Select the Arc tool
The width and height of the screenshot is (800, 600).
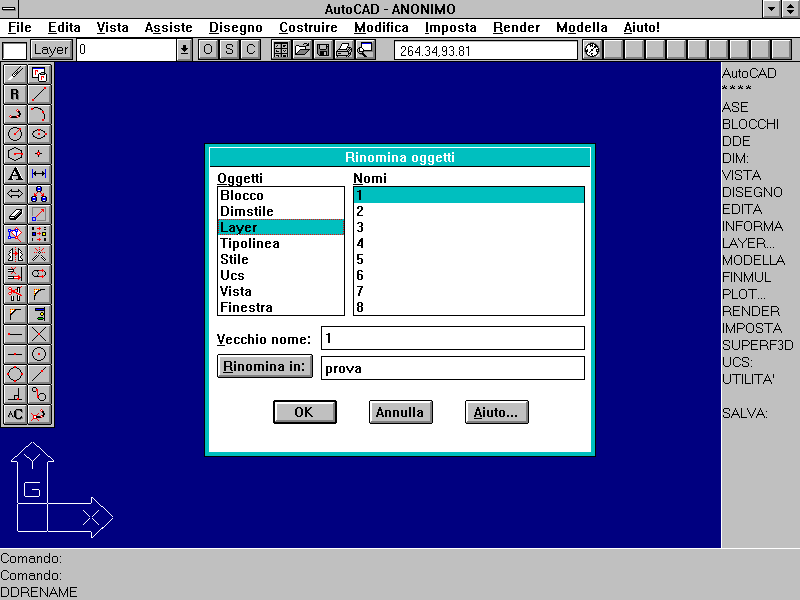tap(39, 114)
